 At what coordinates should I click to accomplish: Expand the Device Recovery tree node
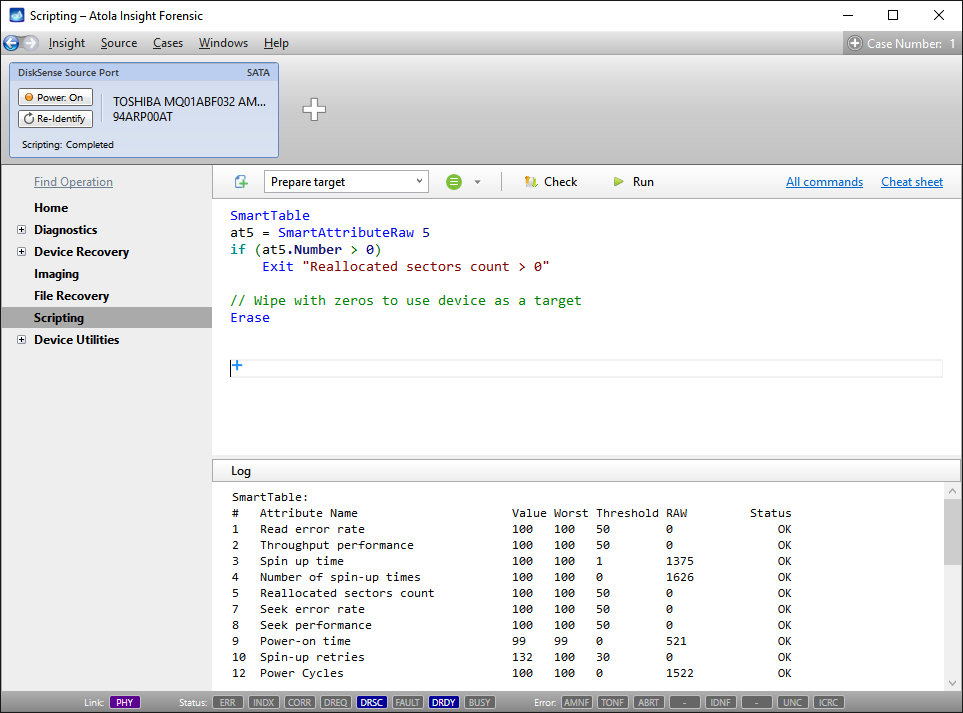pyautogui.click(x=21, y=252)
